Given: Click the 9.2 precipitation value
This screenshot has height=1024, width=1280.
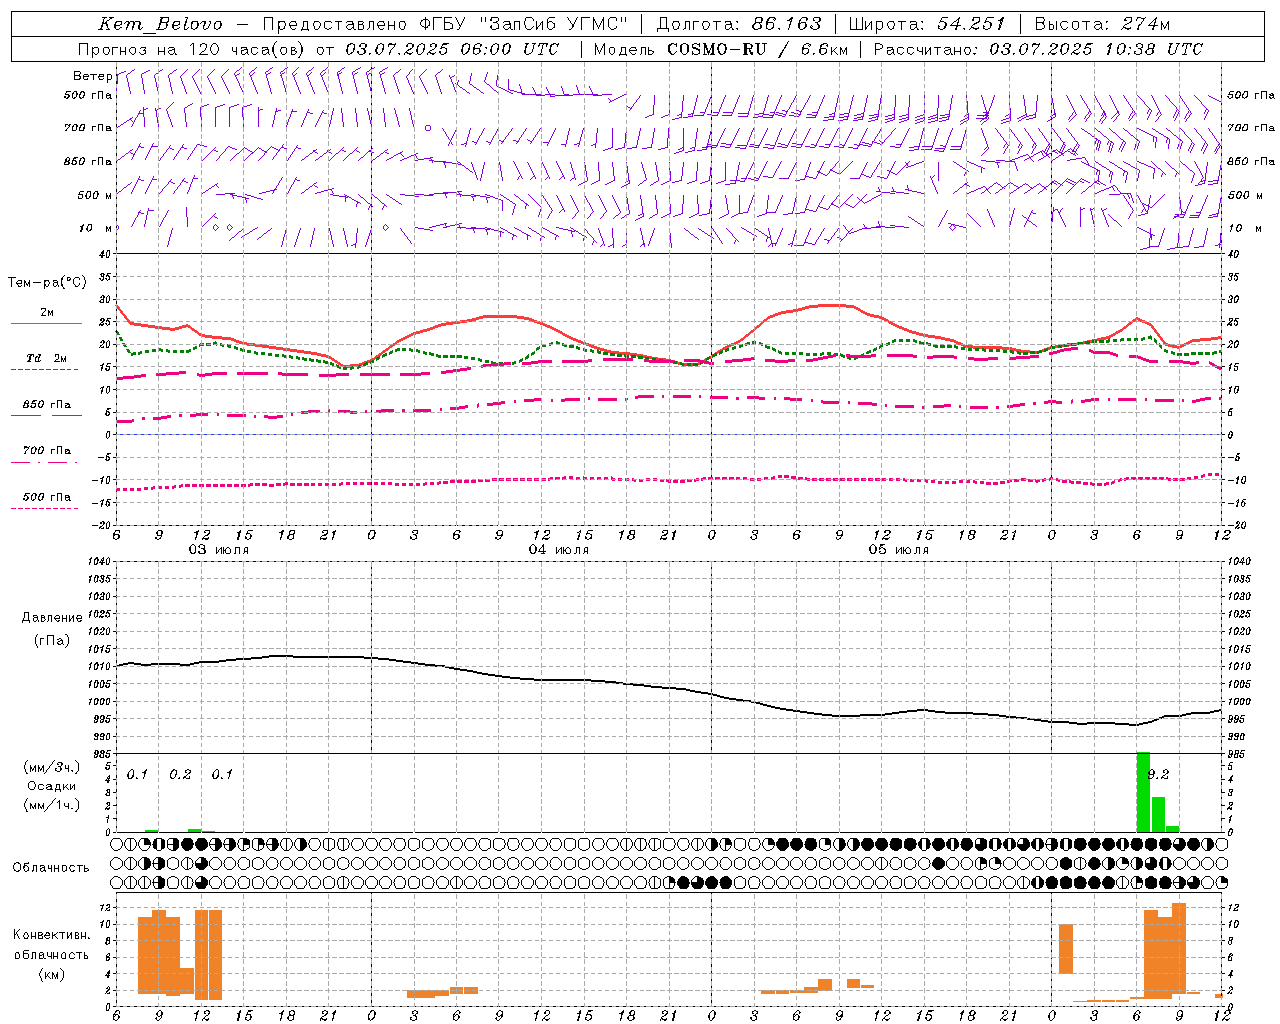Looking at the screenshot, I should pyautogui.click(x=1159, y=774).
